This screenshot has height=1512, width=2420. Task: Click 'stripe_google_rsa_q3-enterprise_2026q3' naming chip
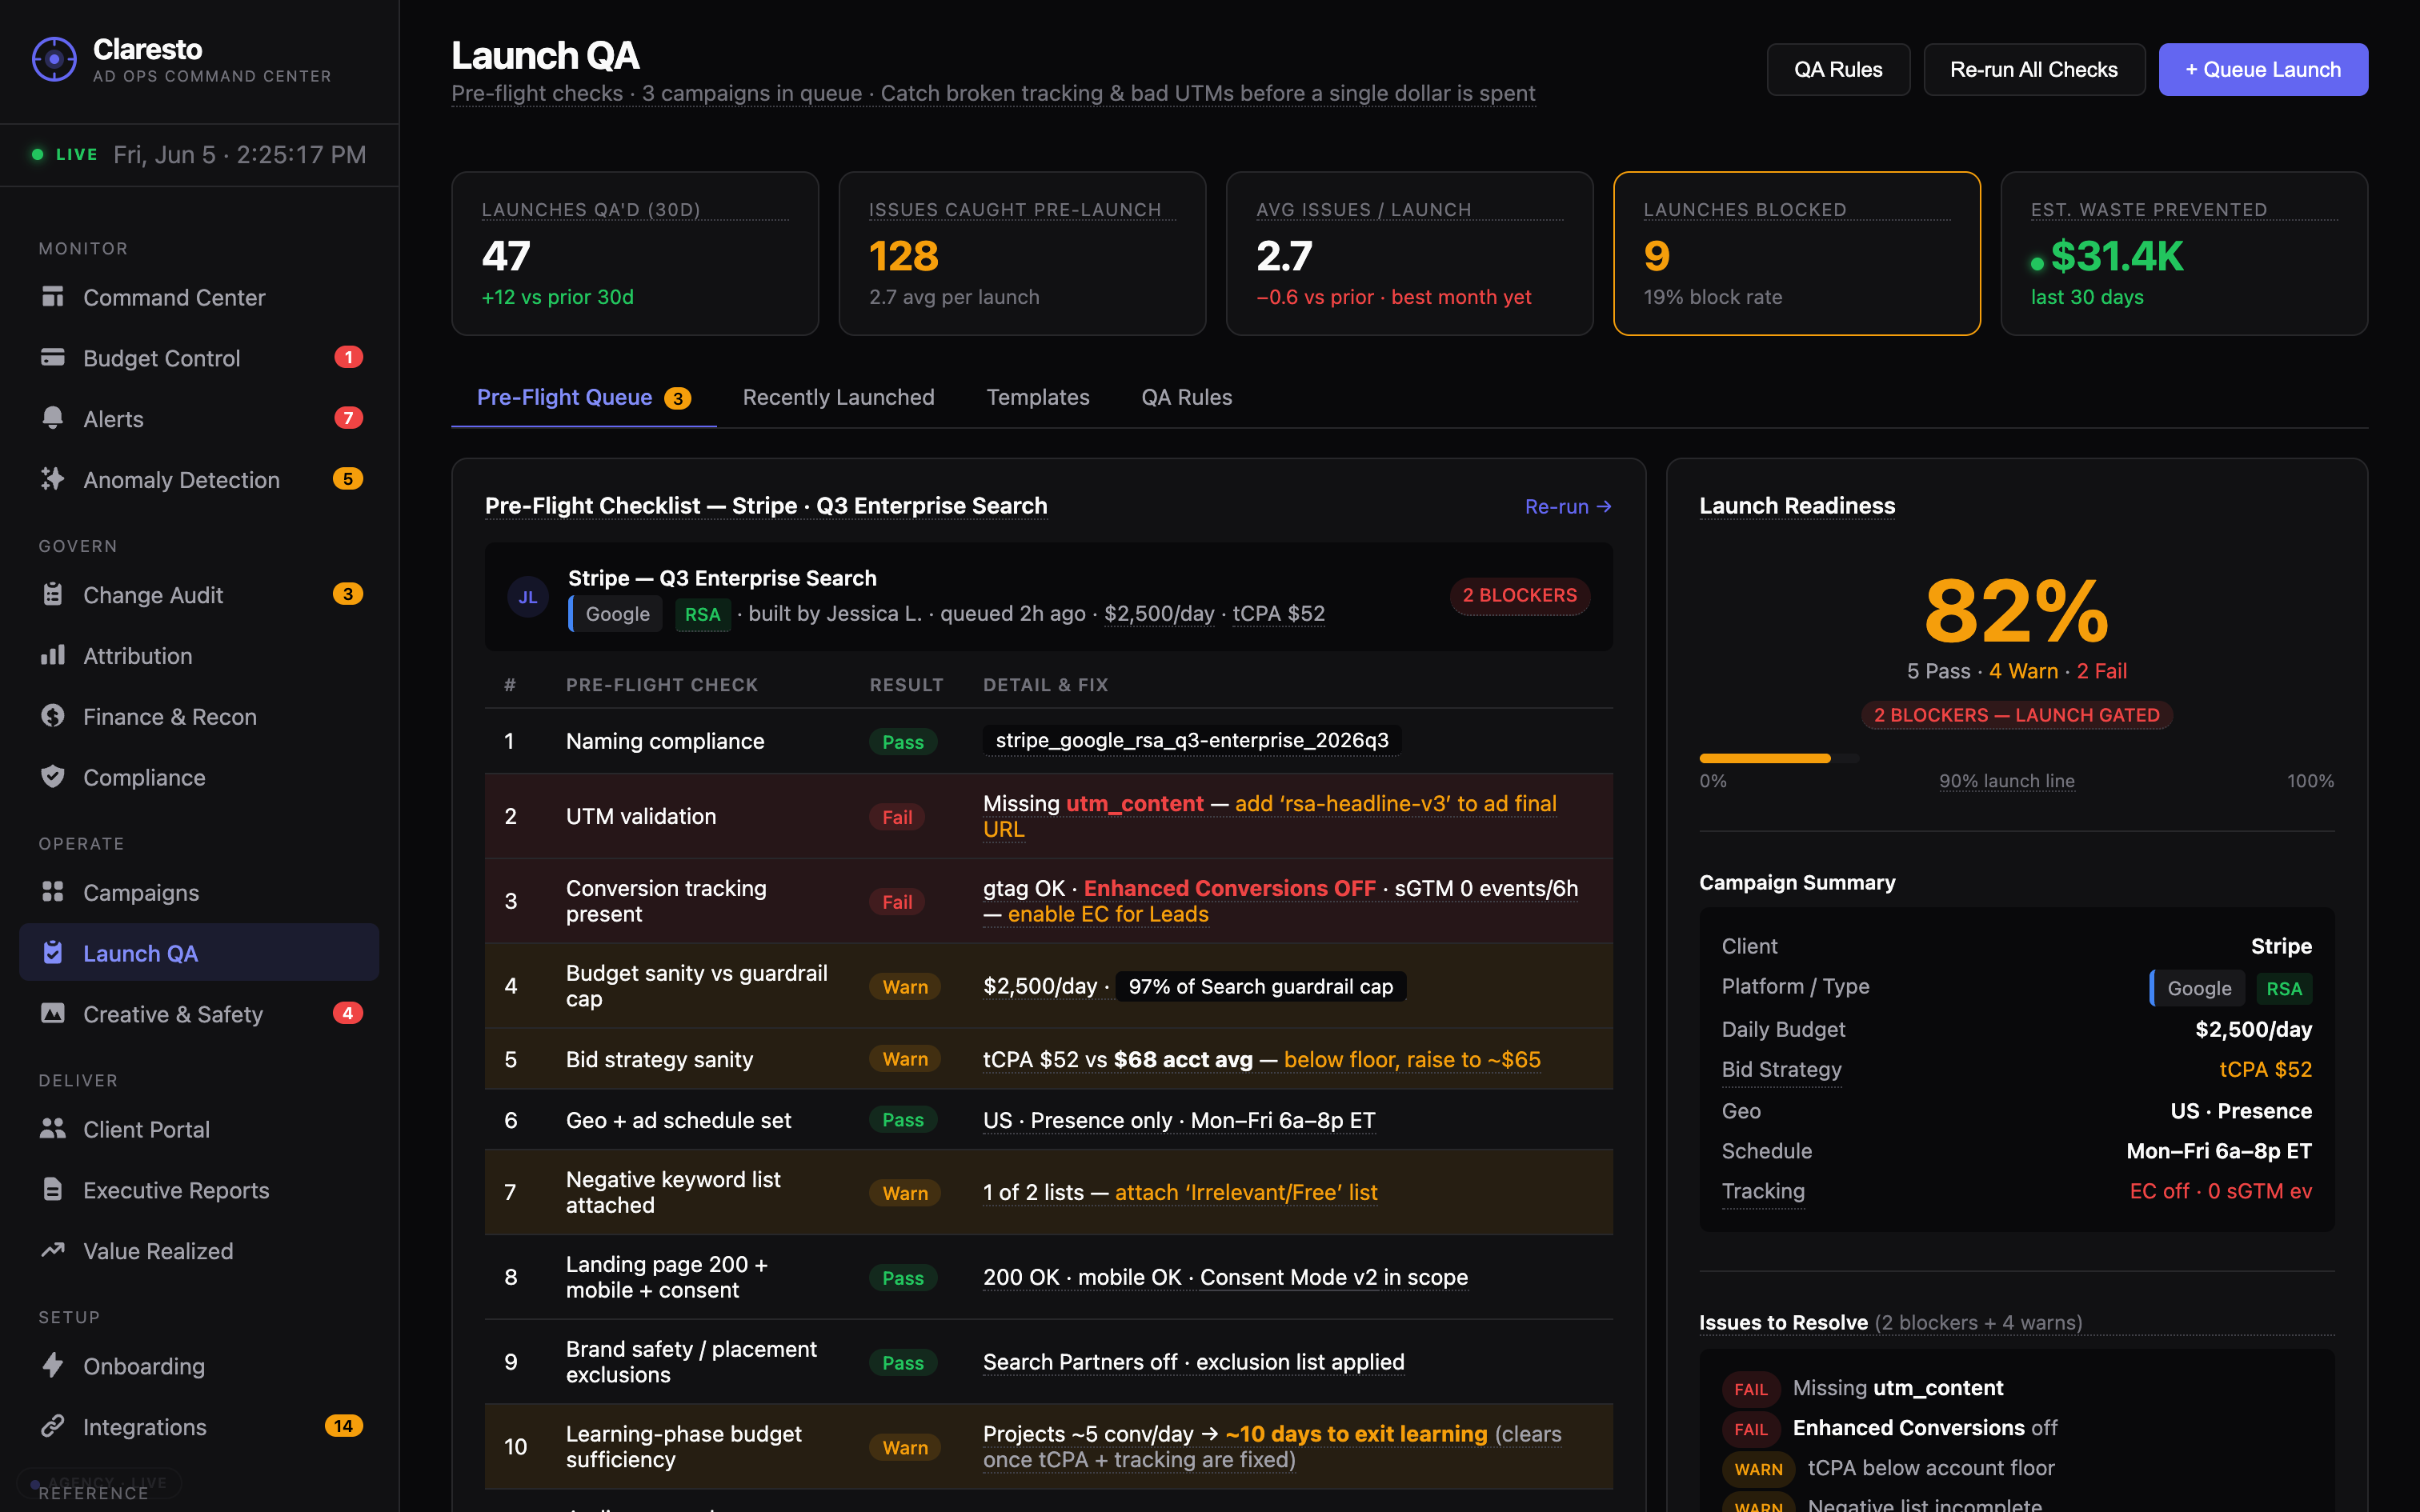tap(1192, 741)
